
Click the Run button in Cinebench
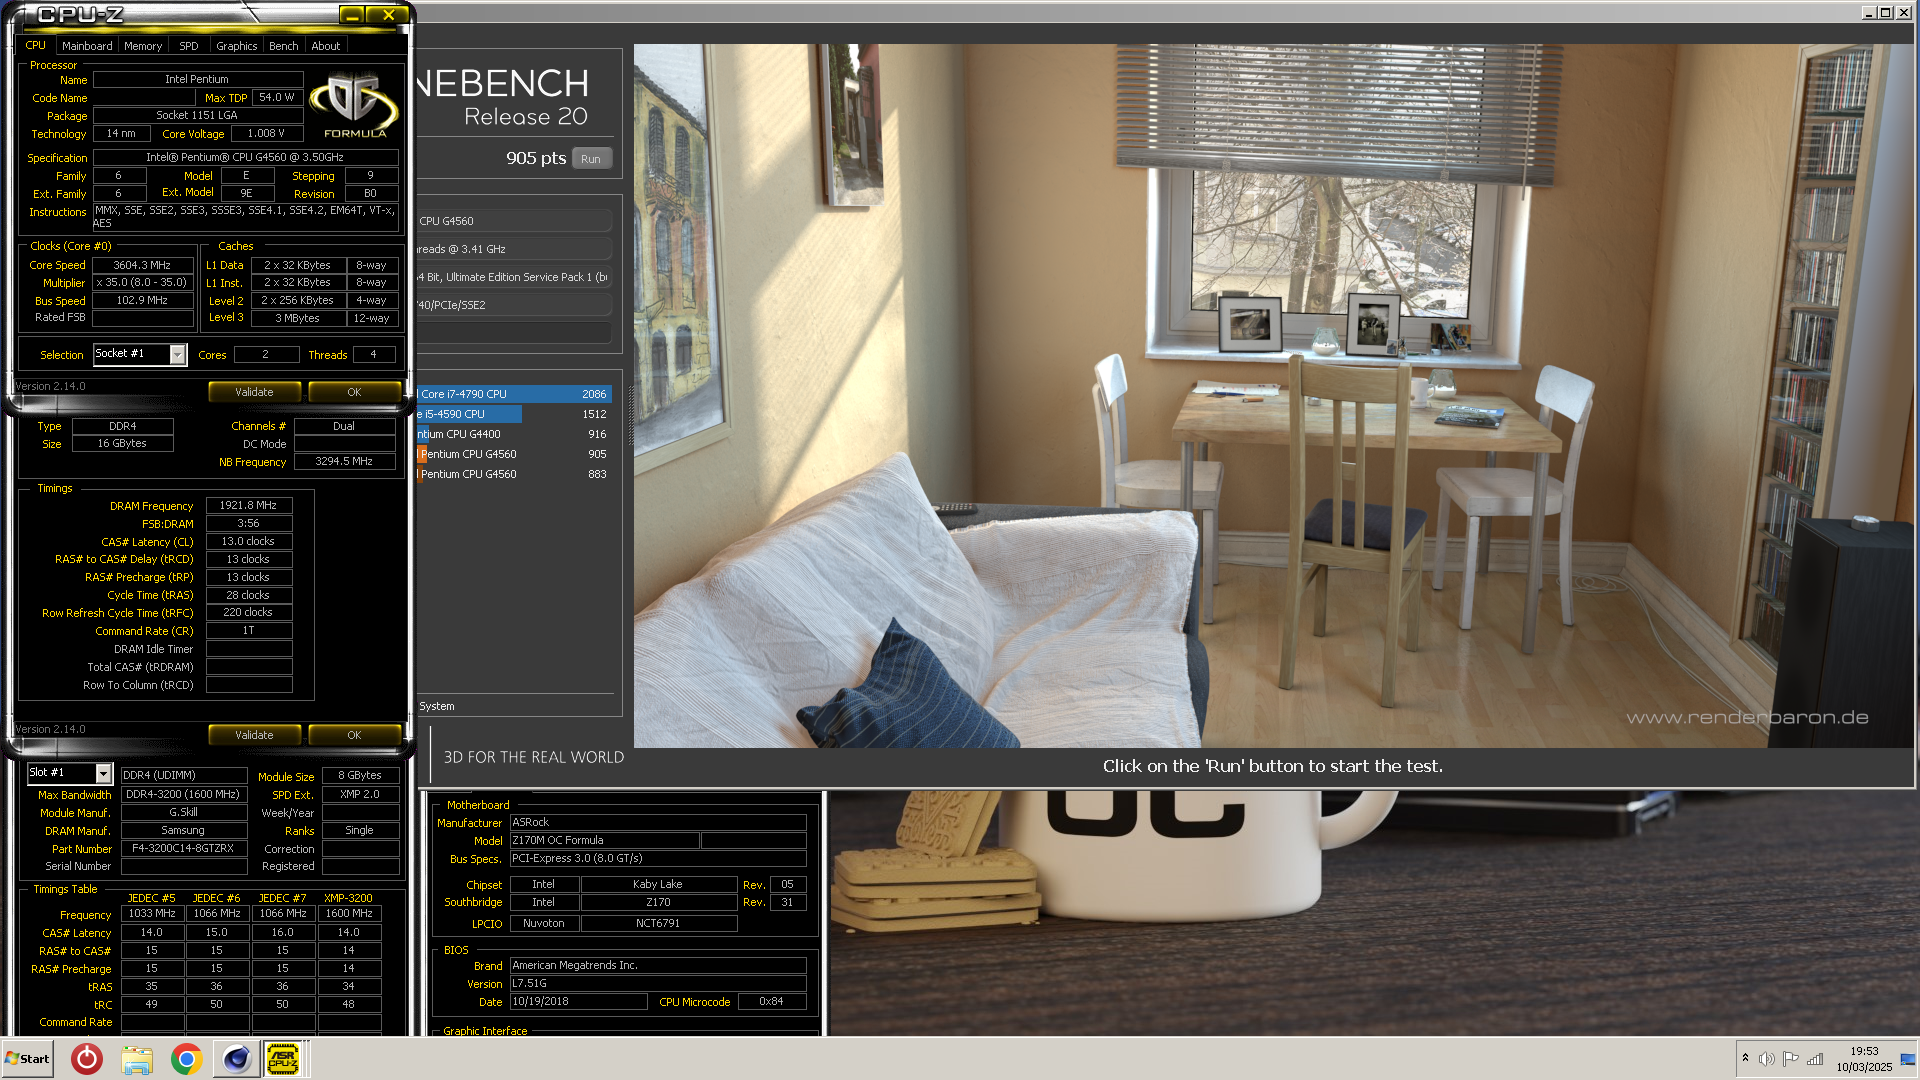pos(591,159)
